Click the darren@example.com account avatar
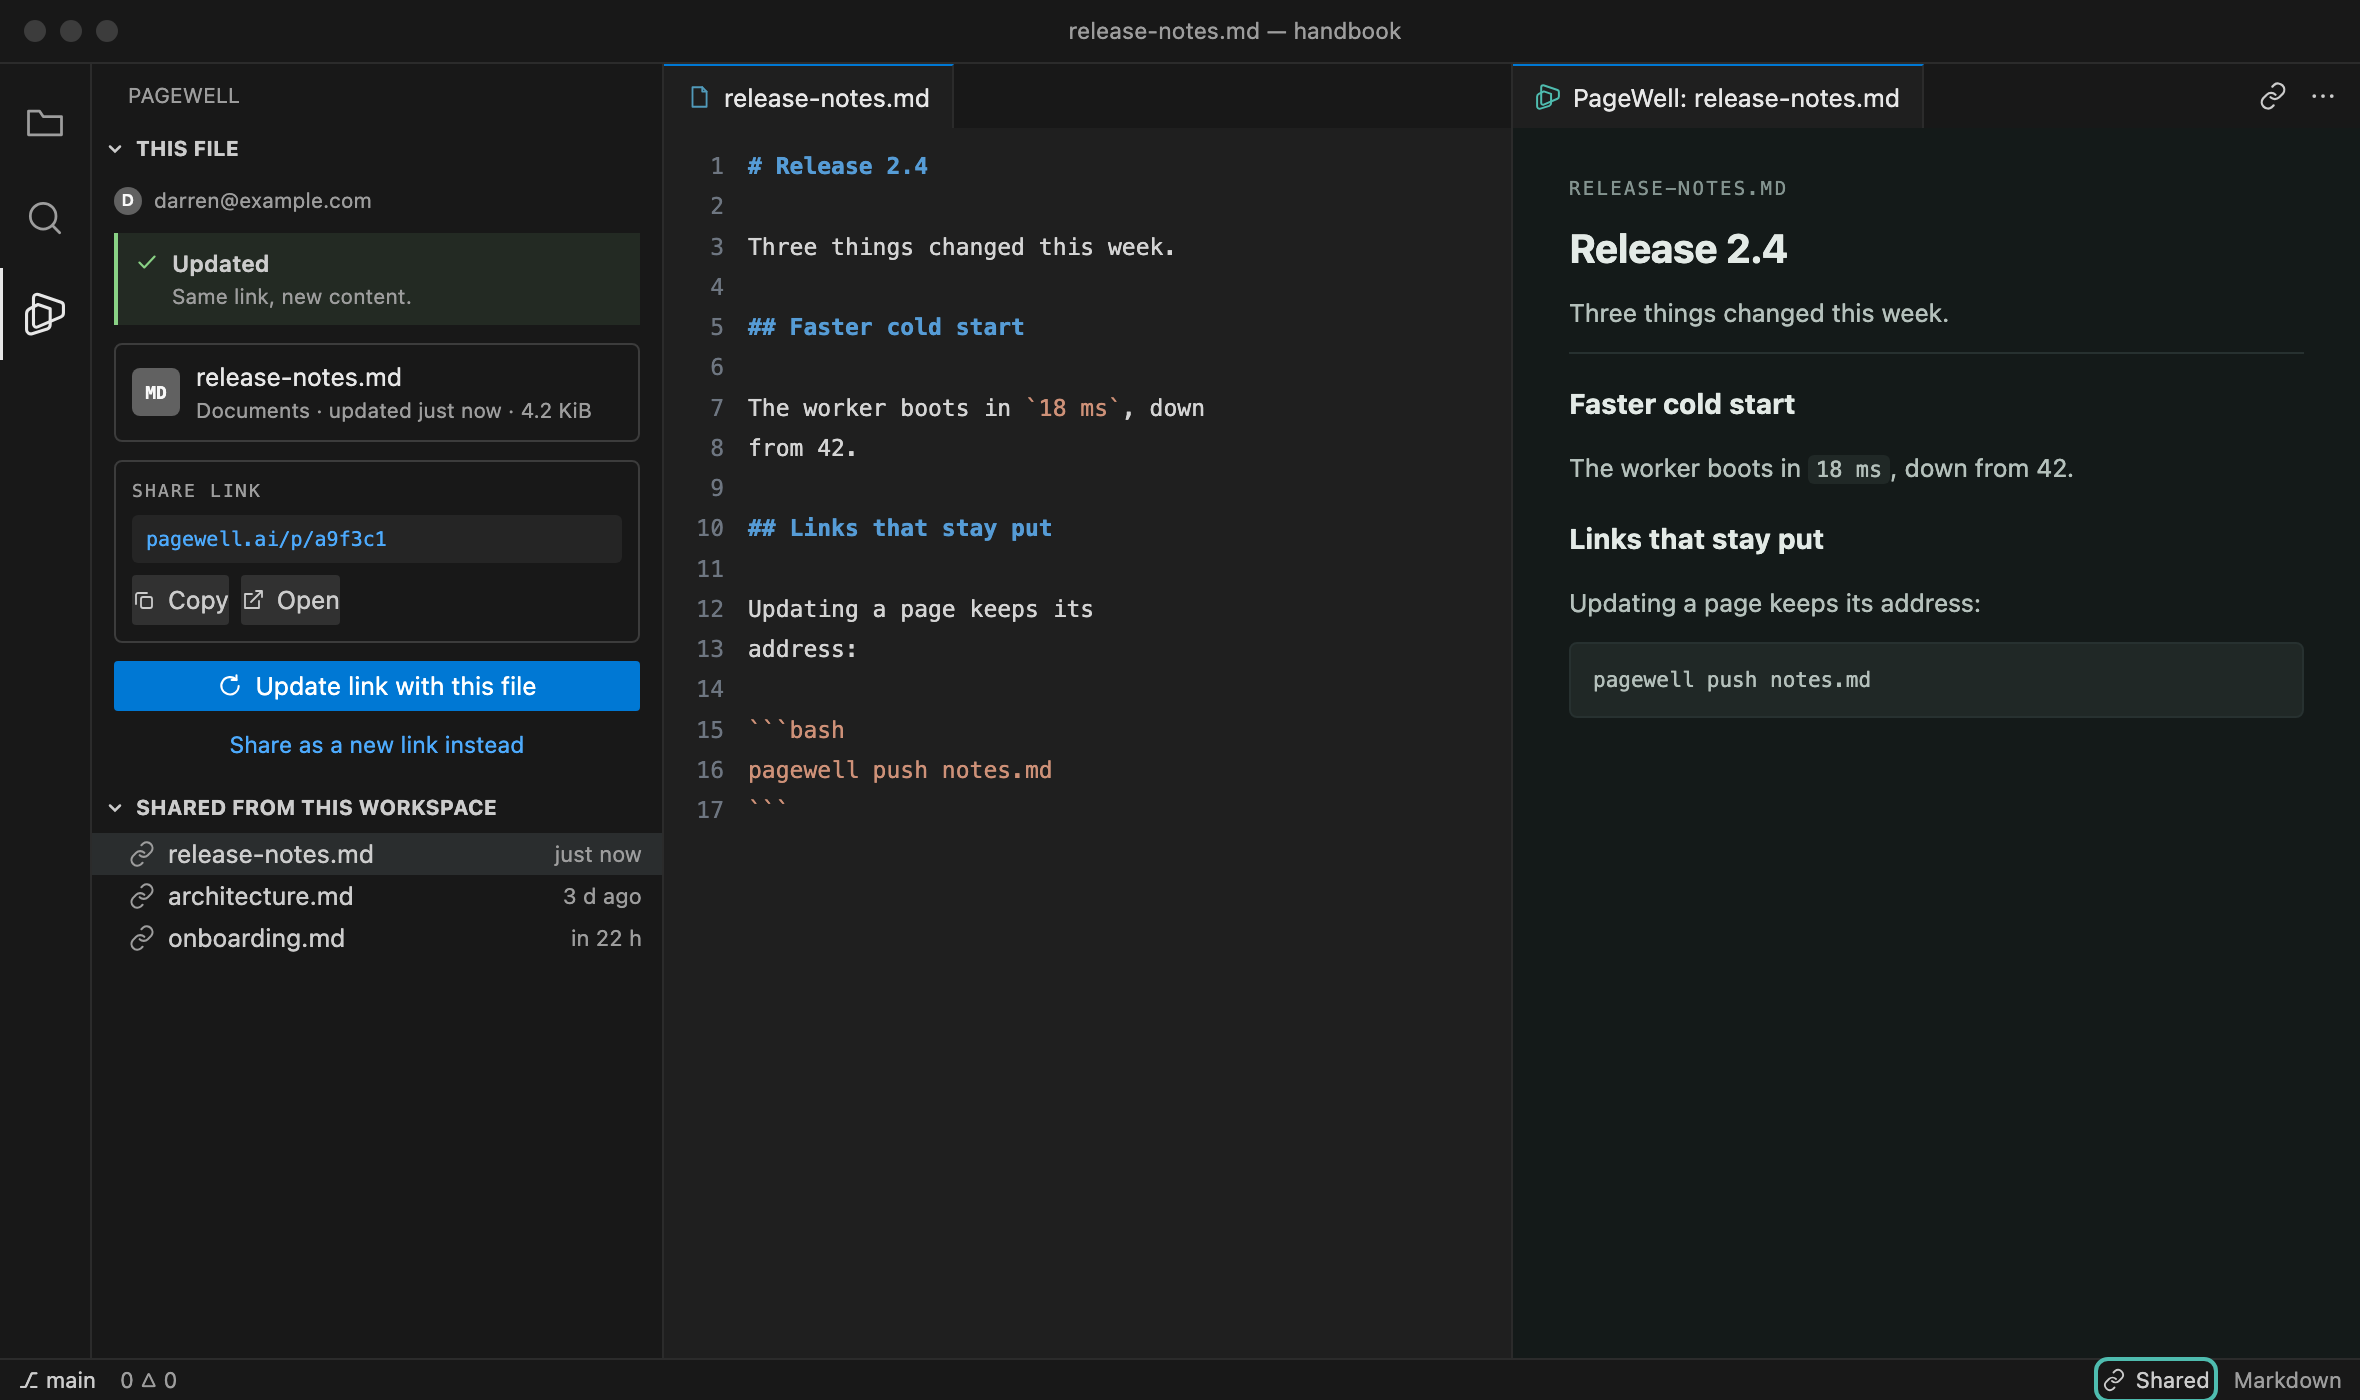 [127, 200]
